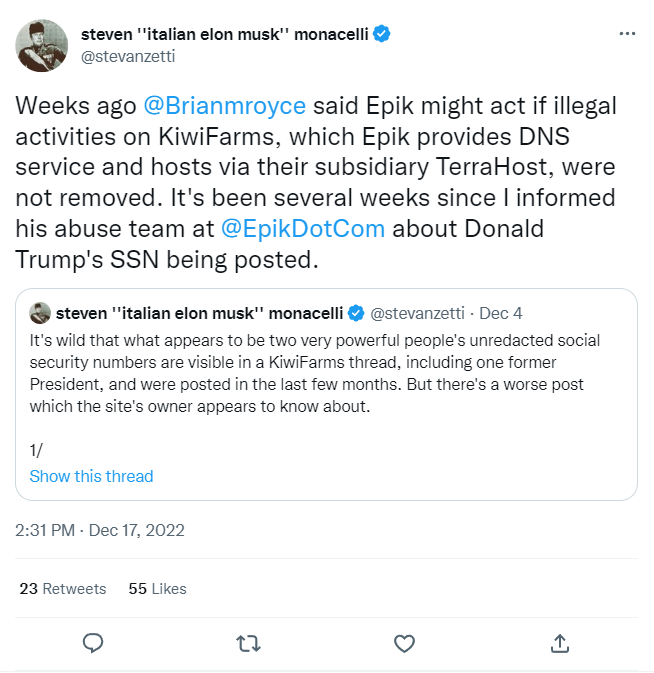Open the quoted tweet text body

tap(315, 373)
